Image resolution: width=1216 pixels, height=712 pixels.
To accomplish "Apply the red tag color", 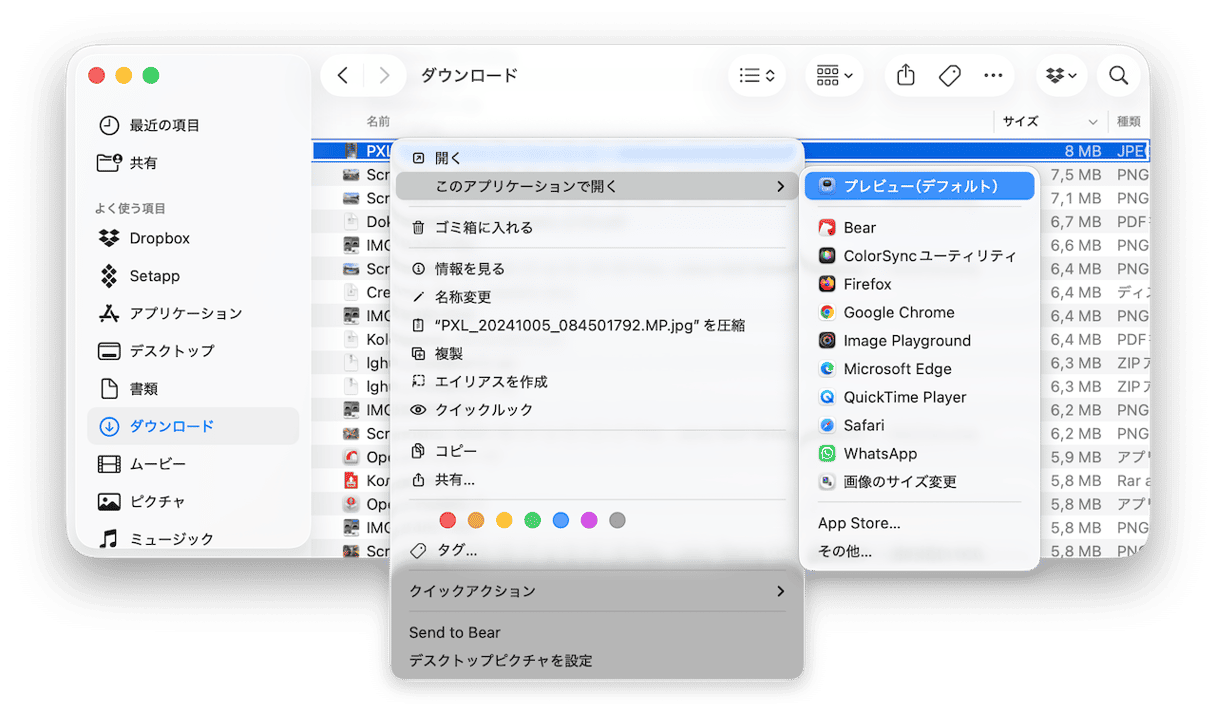I will click(448, 520).
